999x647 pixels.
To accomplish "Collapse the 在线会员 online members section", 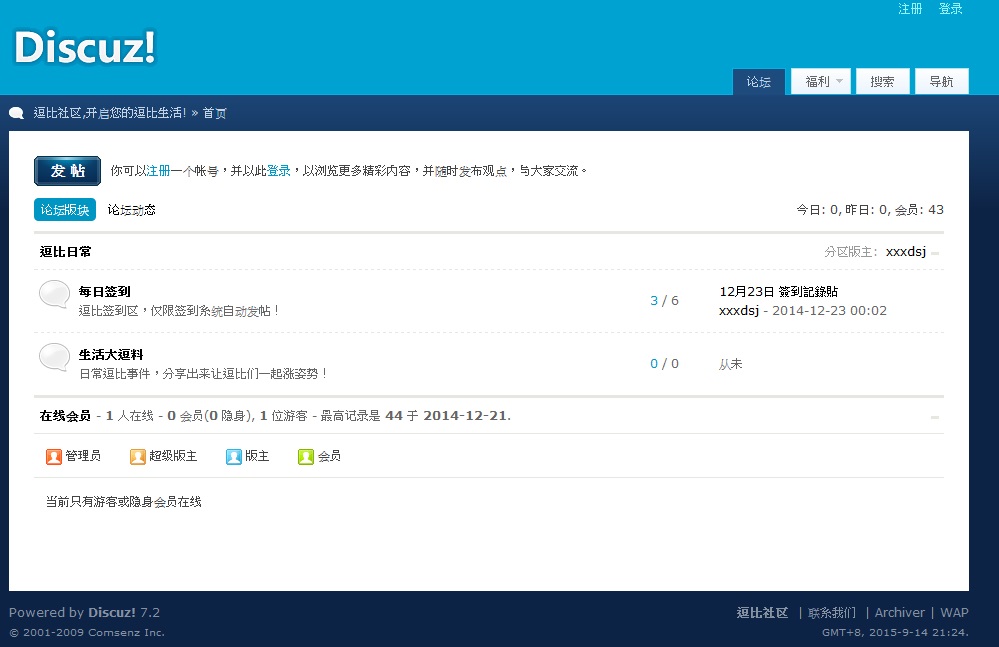I will 935,417.
